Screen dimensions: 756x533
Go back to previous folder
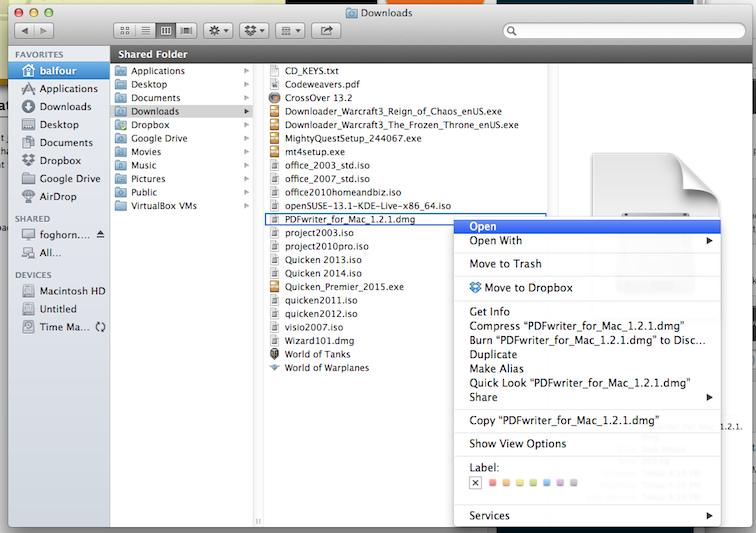pos(25,31)
